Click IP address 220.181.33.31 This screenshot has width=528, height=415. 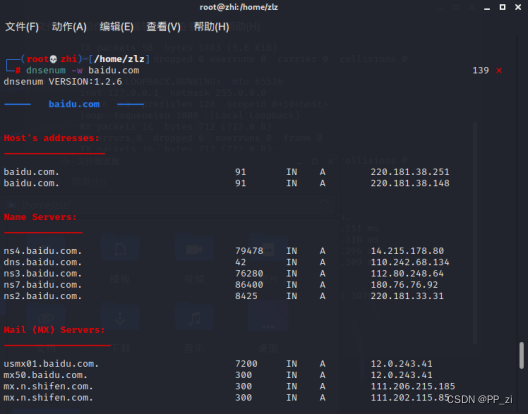(x=407, y=296)
